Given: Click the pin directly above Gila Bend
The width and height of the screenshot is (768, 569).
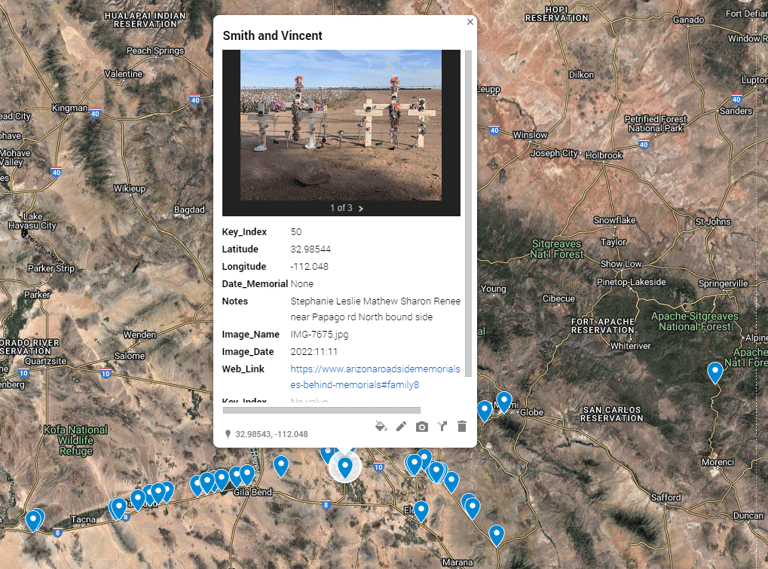Looking at the screenshot, I should 247,475.
